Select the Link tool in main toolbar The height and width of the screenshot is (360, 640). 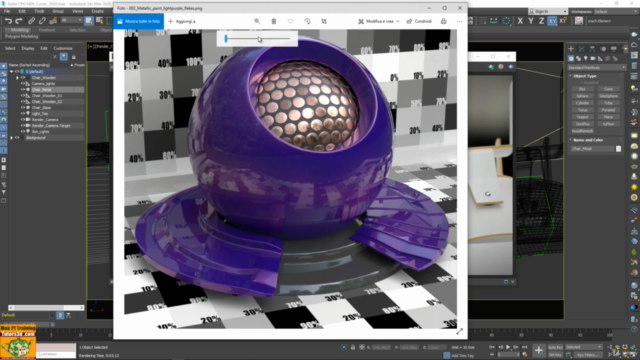point(31,21)
